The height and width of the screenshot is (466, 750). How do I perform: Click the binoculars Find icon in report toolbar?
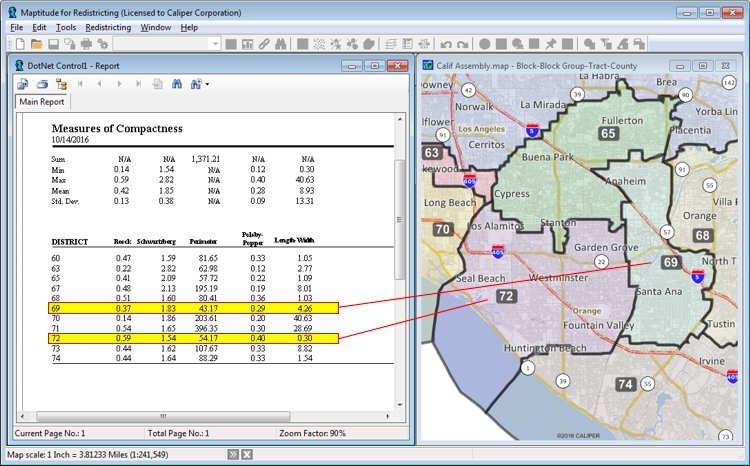177,84
